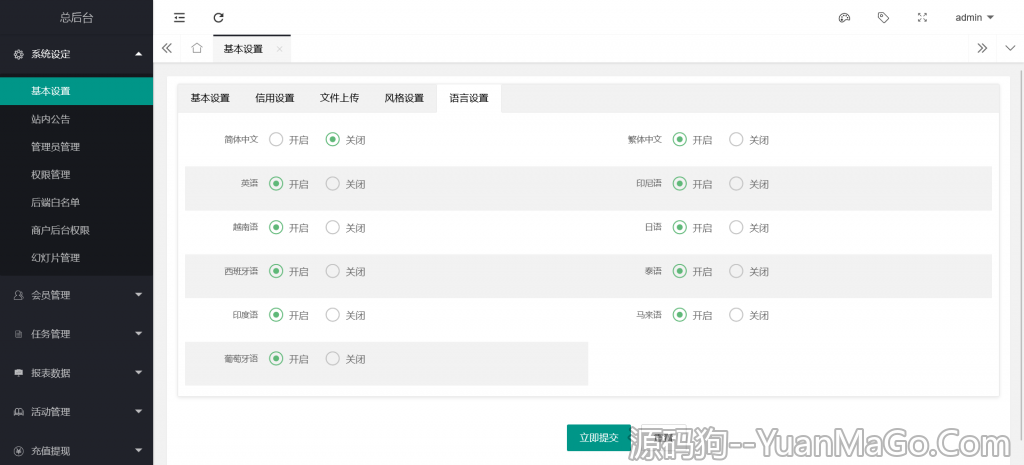Click the home tab icon

[197, 48]
